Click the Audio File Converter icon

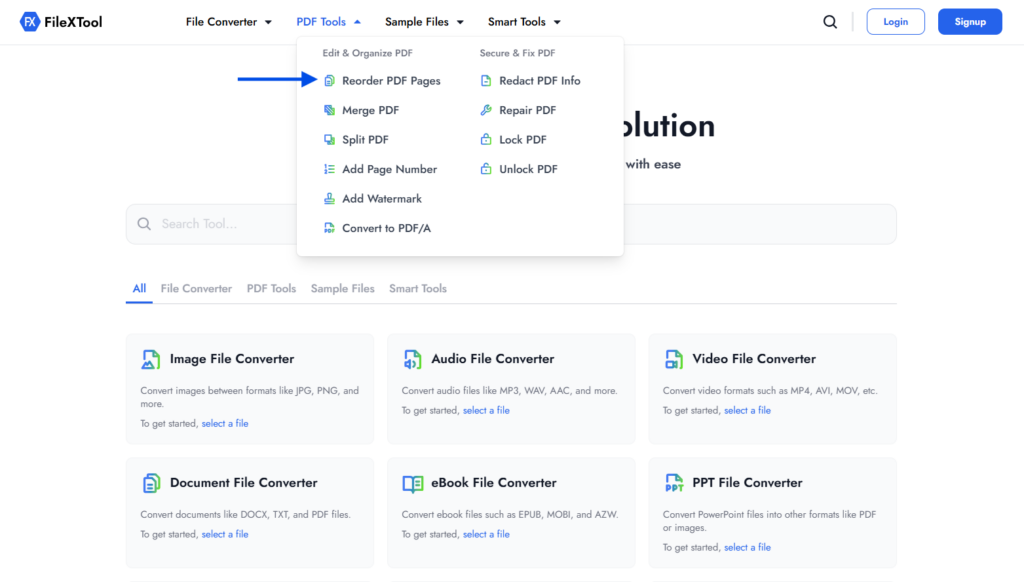[x=412, y=359]
